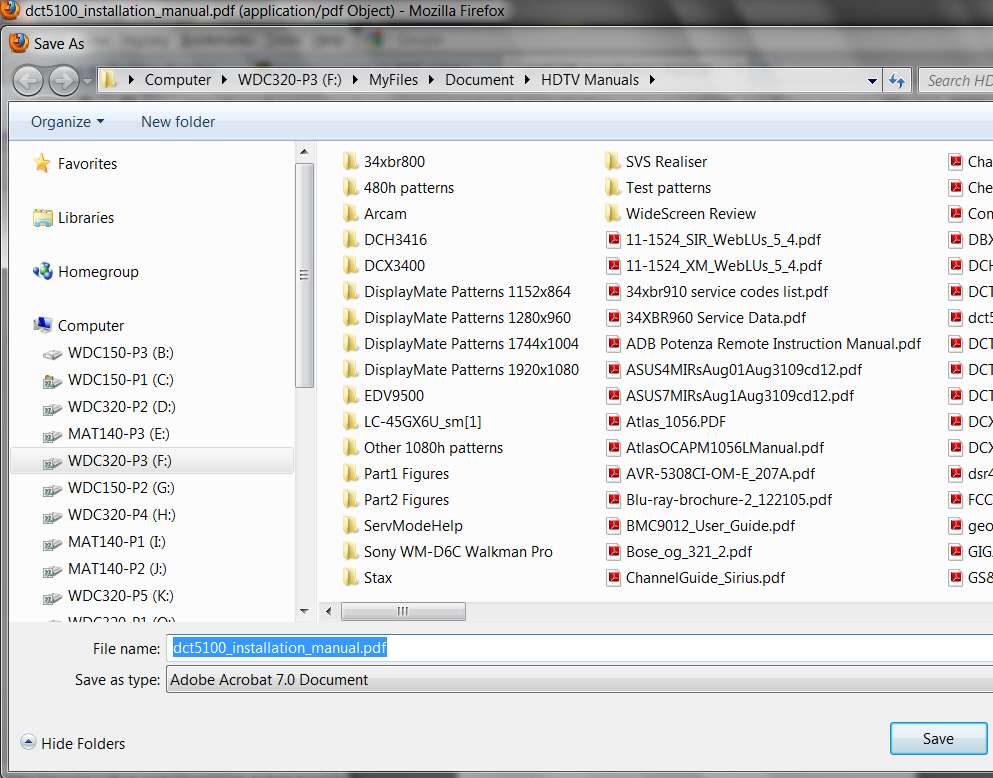The image size is (993, 778).
Task: Select drive WDC320-P2 (D:)
Action: click(122, 406)
